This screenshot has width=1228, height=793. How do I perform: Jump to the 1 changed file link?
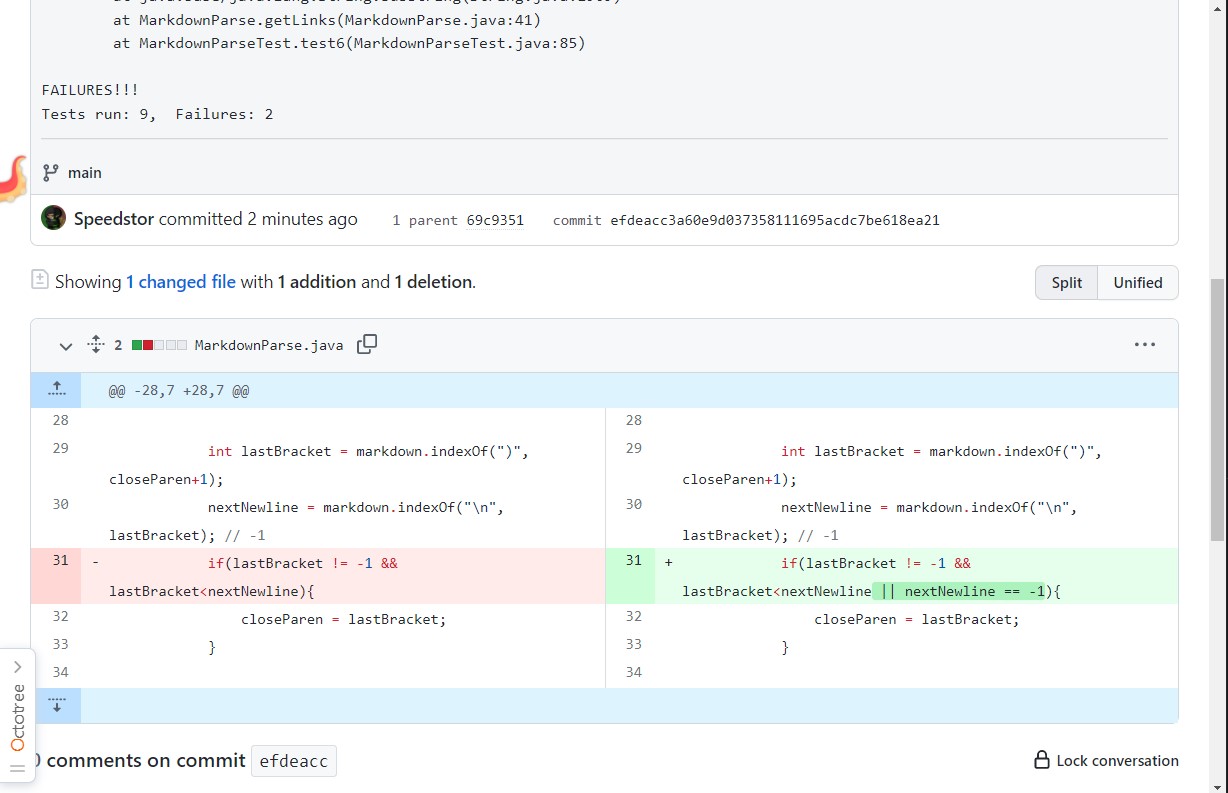pos(181,282)
